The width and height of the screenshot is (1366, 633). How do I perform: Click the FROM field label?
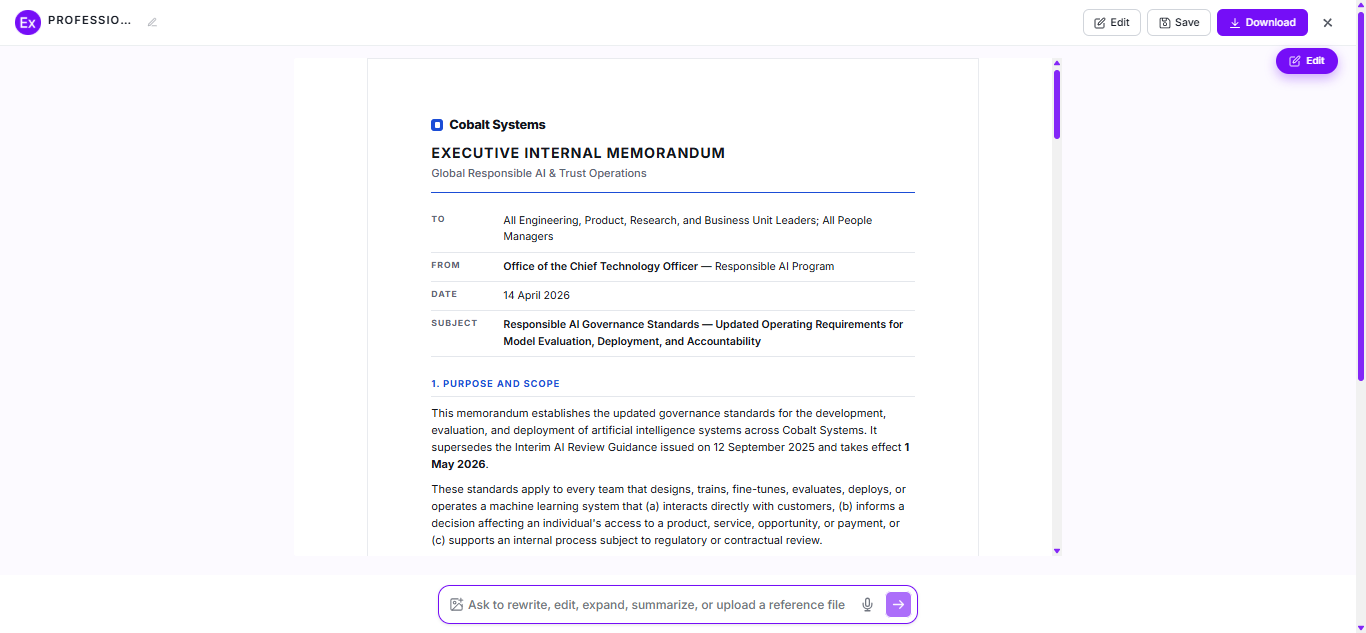[446, 265]
